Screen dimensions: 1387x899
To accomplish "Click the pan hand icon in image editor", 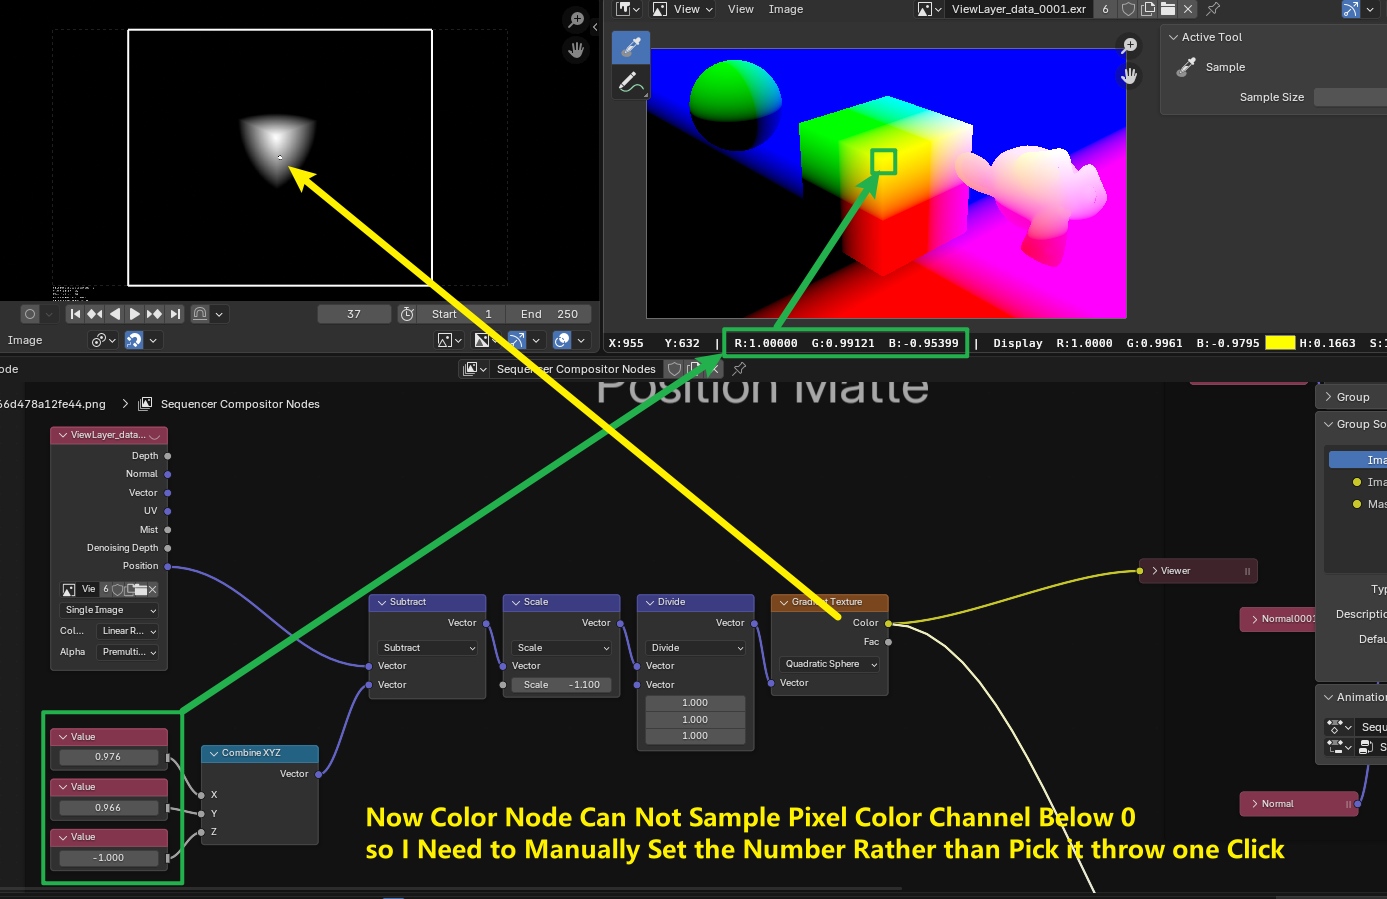I will 1130,75.
